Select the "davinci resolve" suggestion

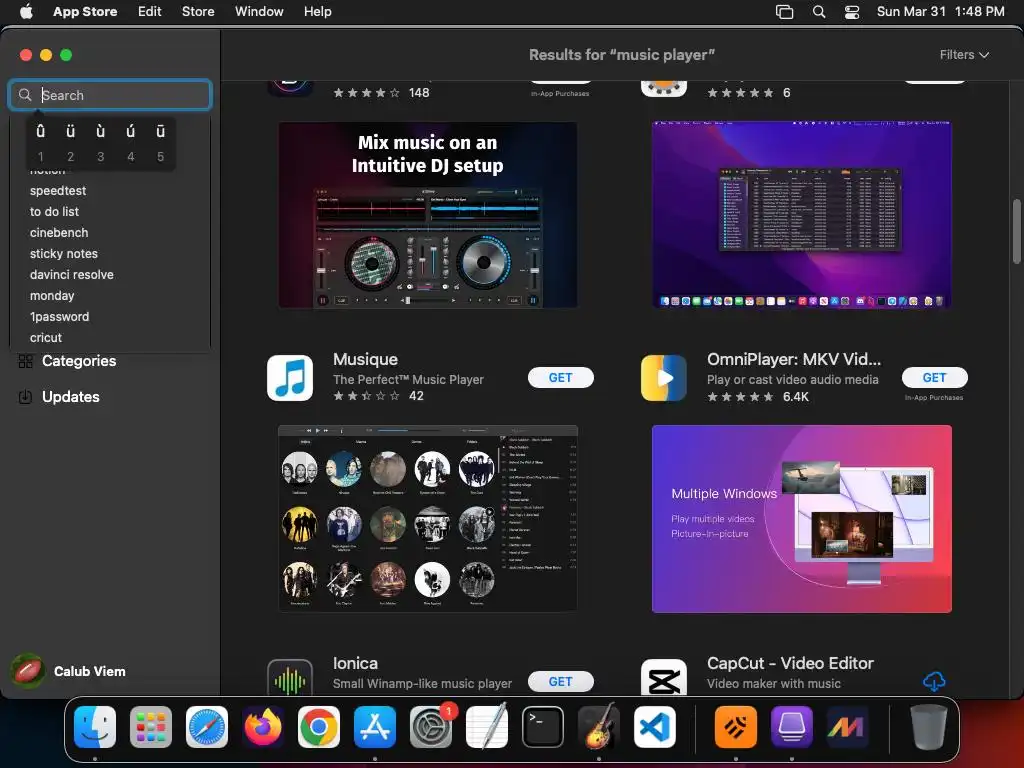[71, 274]
